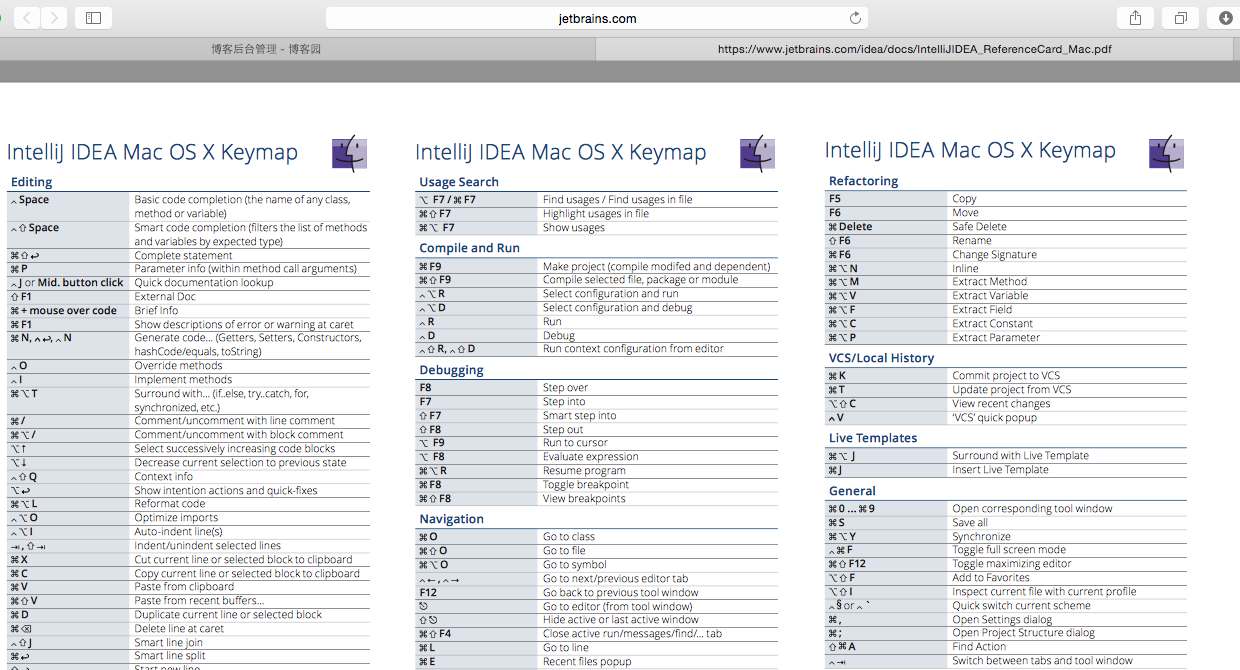Image resolution: width=1240 pixels, height=670 pixels.
Task: Click the General section heading
Action: click(852, 491)
